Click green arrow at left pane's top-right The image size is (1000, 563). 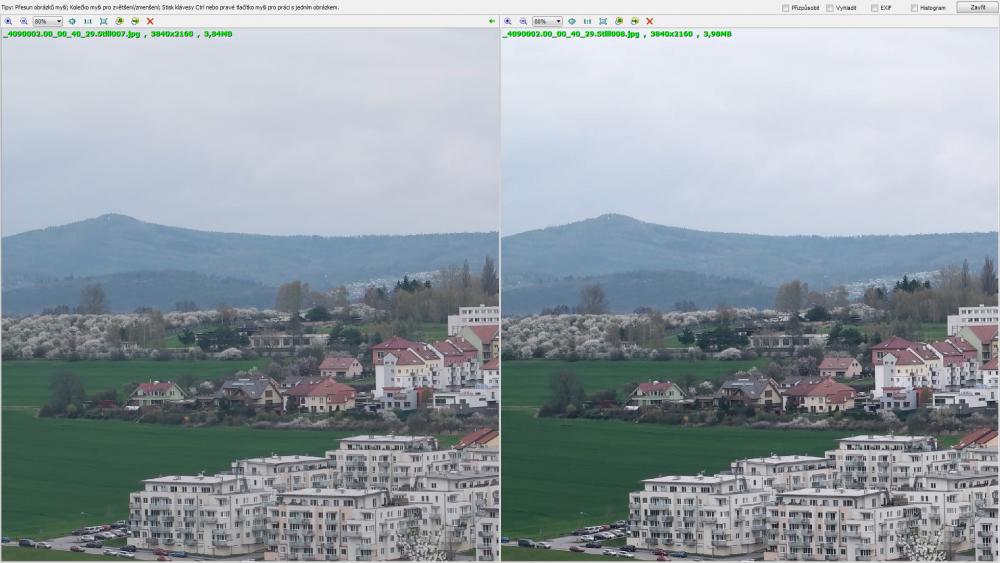[x=491, y=21]
